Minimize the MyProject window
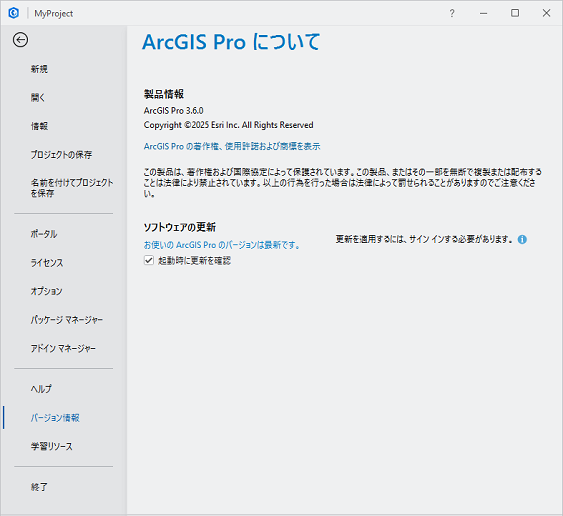Viewport: 563px width, 516px height. (484, 13)
